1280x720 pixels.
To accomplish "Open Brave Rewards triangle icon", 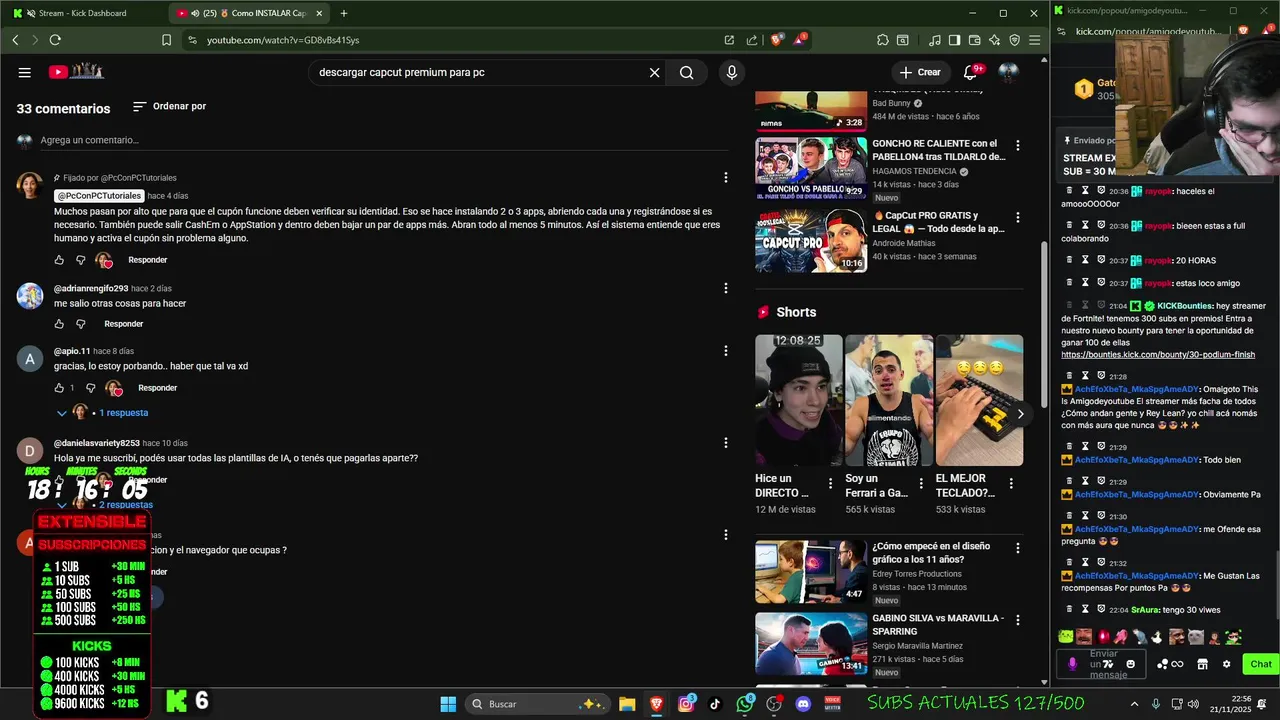I will tap(800, 40).
